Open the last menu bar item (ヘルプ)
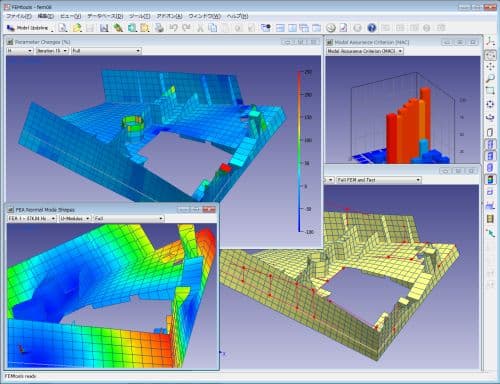Image resolution: width=500 pixels, height=384 pixels. [237, 16]
